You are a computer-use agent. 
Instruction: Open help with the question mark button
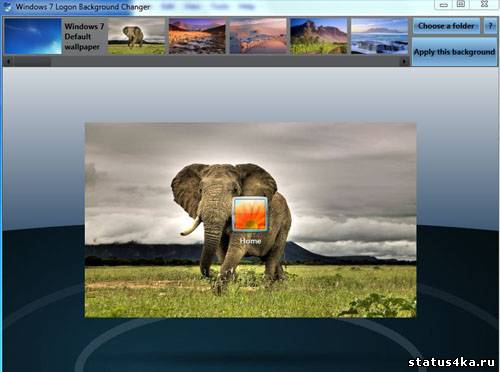click(x=490, y=26)
